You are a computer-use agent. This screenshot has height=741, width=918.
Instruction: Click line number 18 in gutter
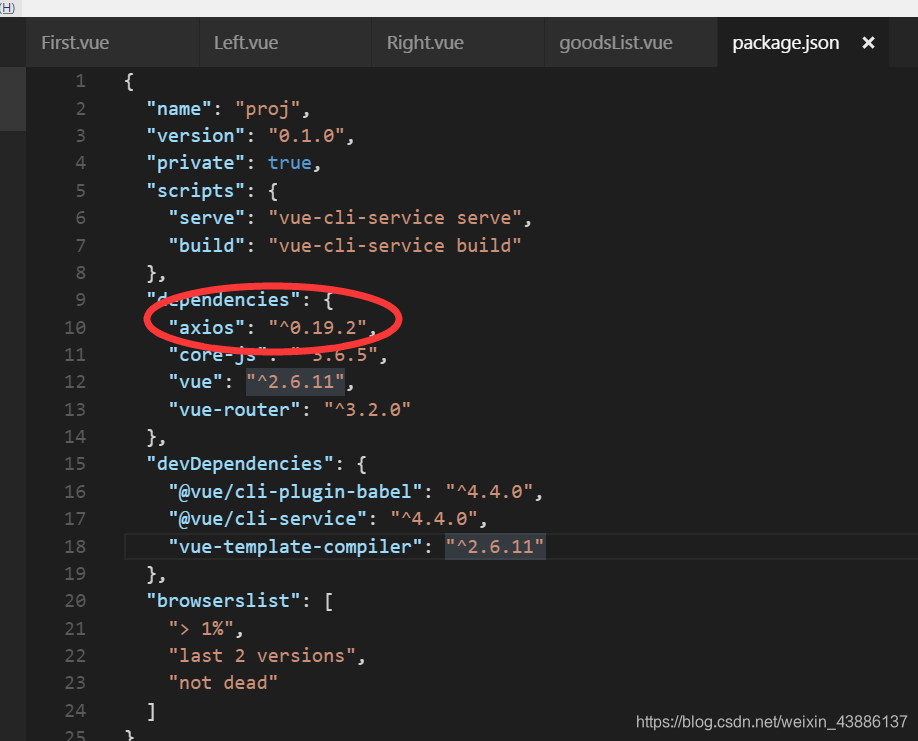pyautogui.click(x=75, y=546)
